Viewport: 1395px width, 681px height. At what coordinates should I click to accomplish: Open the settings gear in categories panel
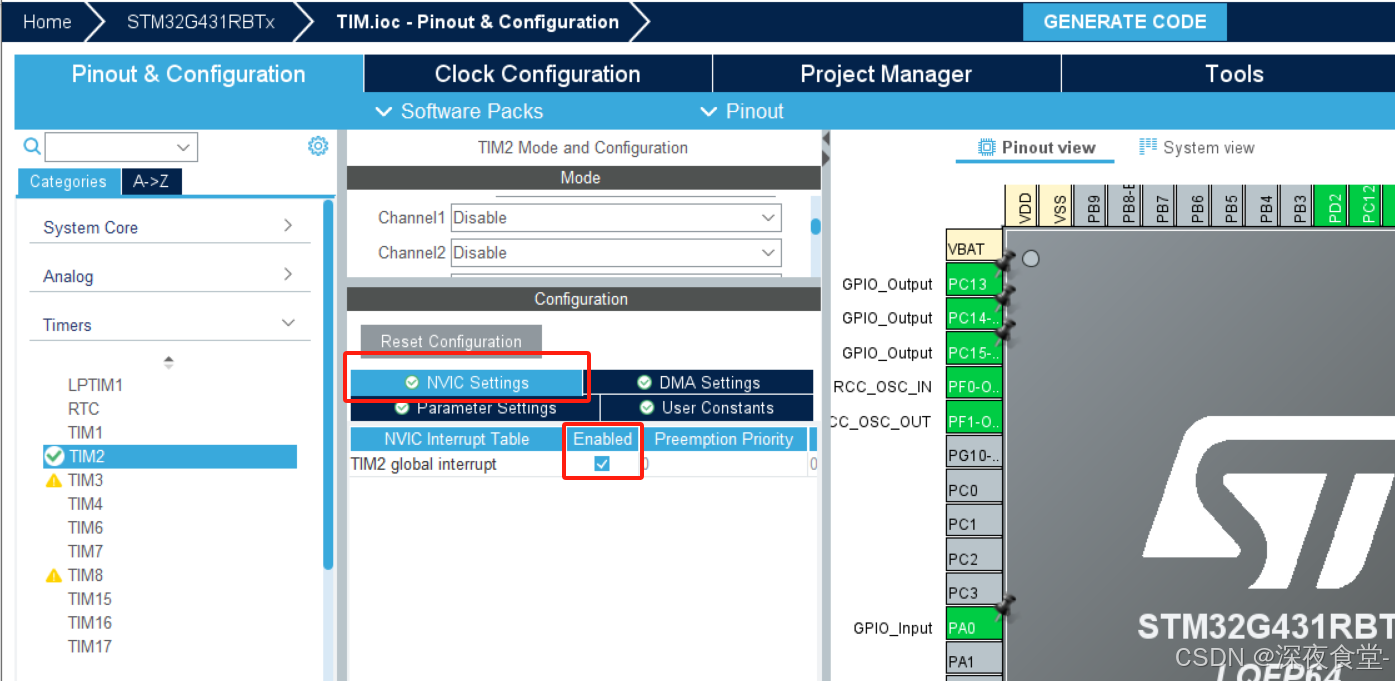[318, 146]
